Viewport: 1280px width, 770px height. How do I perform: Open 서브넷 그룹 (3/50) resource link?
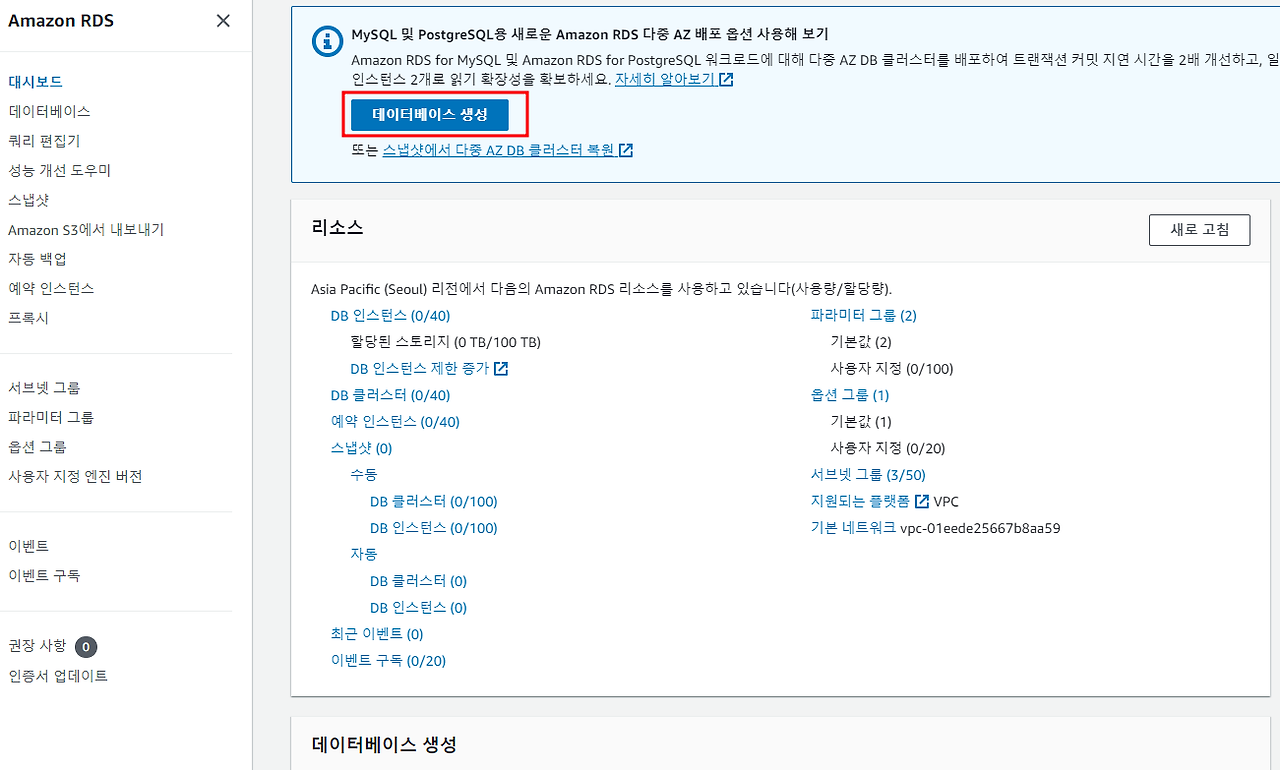[x=868, y=475]
